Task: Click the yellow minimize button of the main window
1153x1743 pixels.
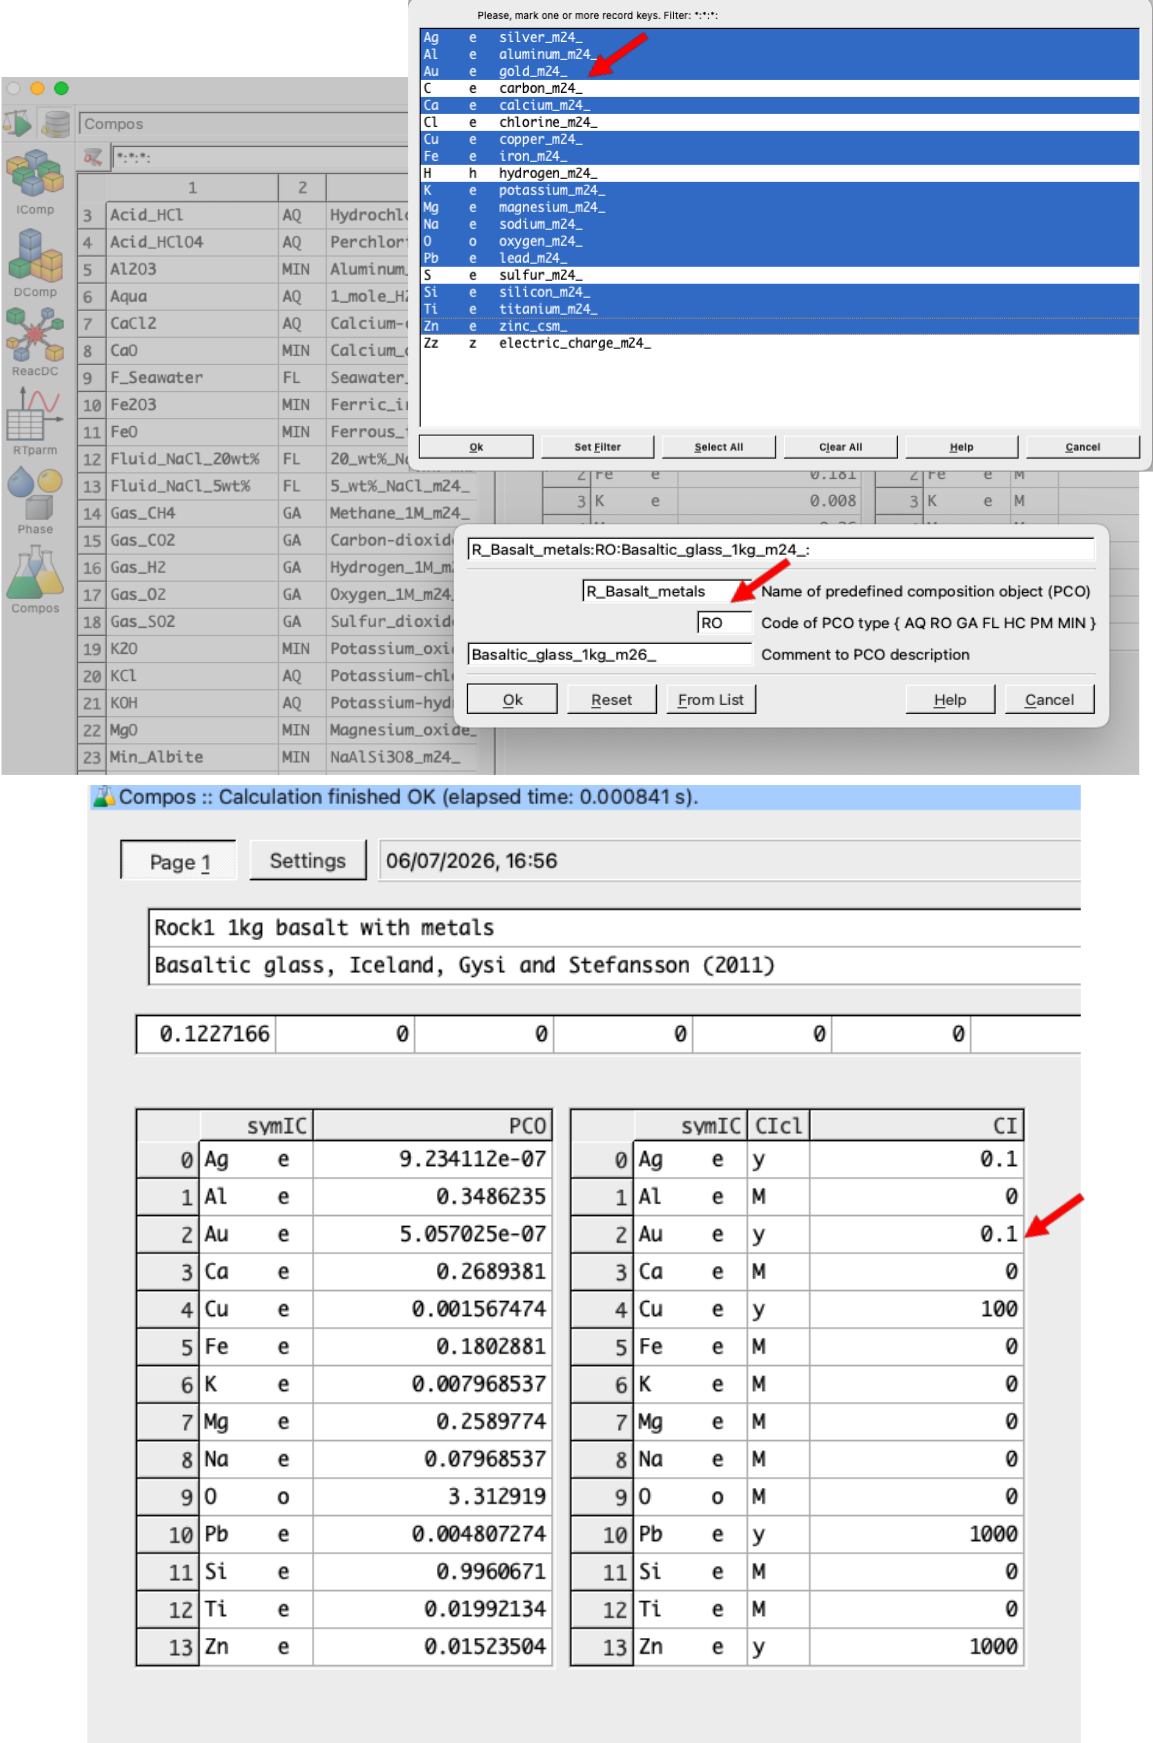Action: tap(37, 88)
